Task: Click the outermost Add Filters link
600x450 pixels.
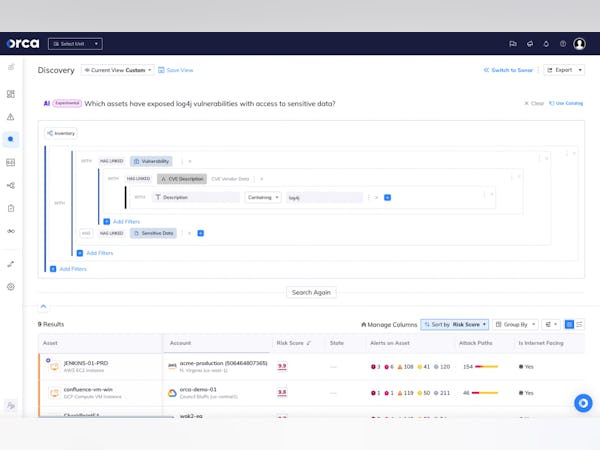Action: [x=68, y=269]
